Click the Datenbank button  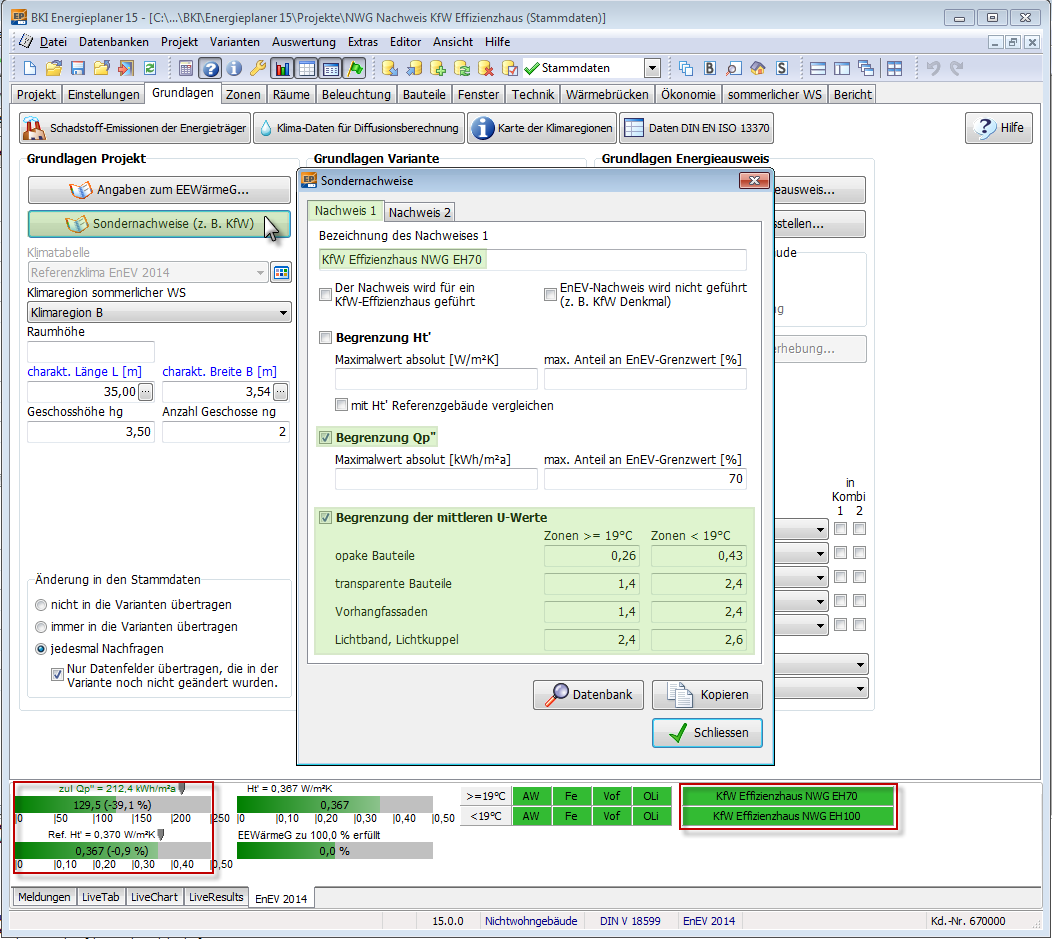[x=588, y=695]
